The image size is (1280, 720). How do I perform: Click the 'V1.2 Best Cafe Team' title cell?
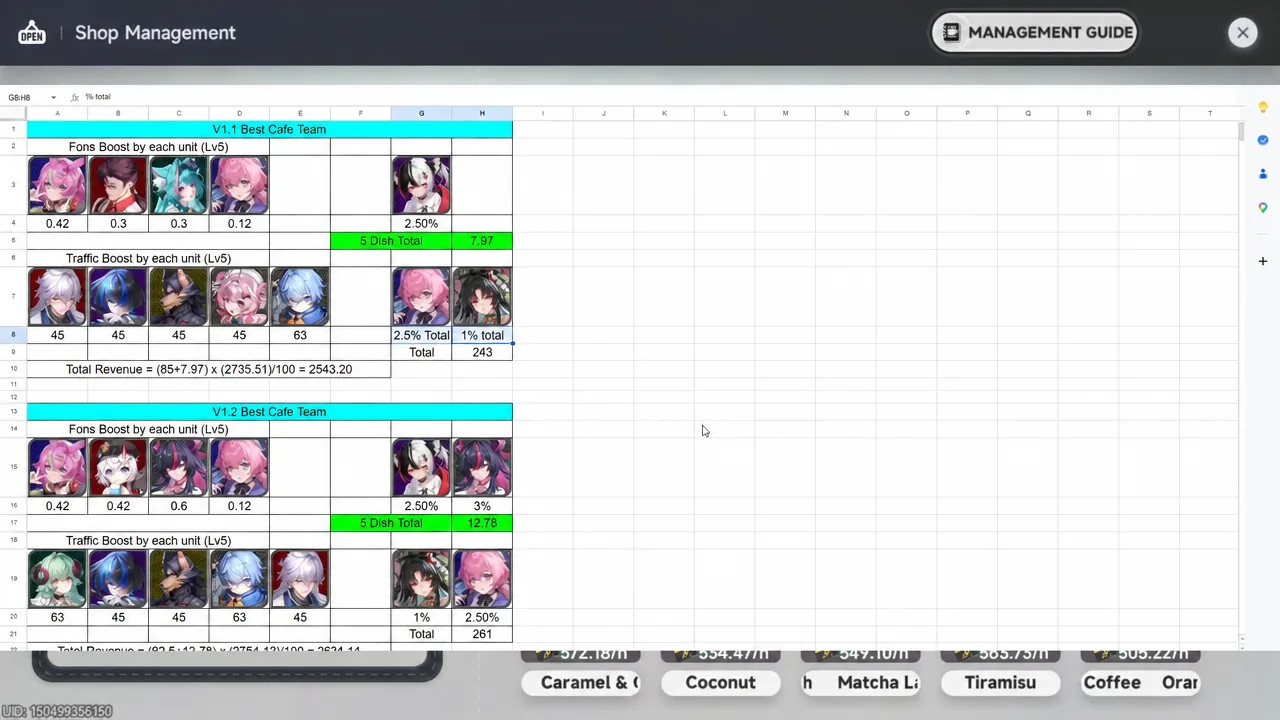tap(269, 412)
